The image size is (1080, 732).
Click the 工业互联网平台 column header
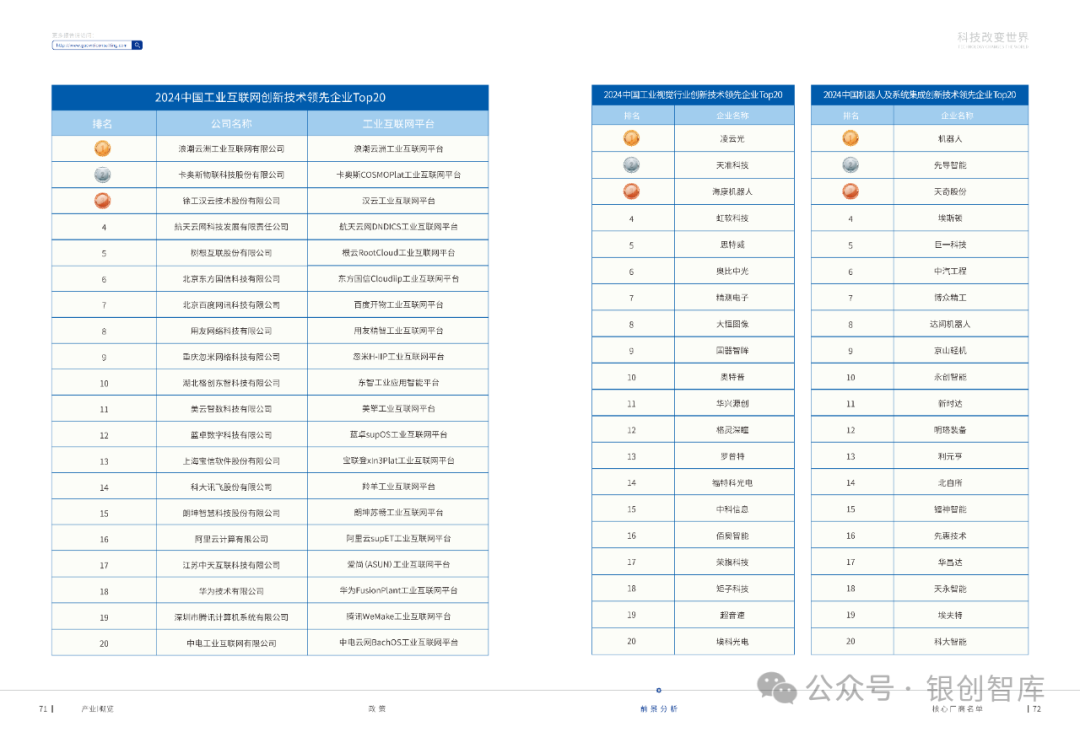(398, 124)
